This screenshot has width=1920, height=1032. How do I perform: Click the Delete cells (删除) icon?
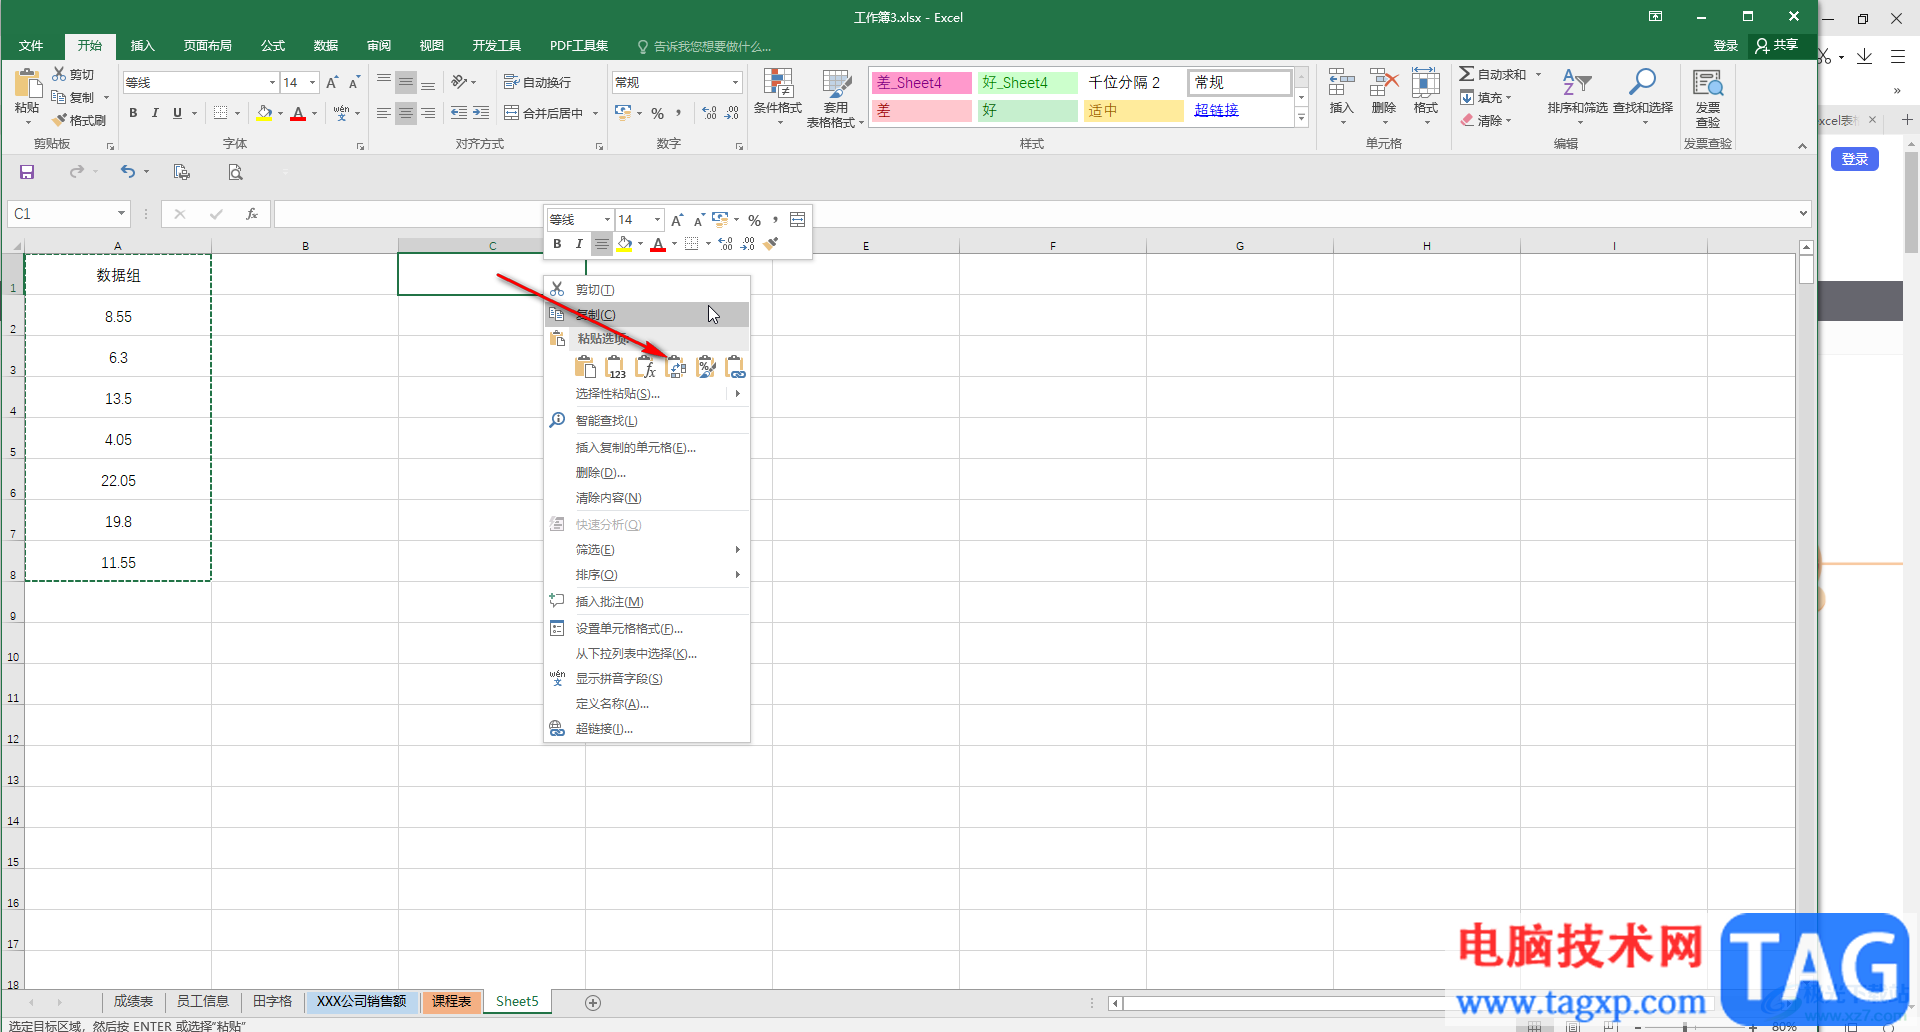[x=1384, y=96]
